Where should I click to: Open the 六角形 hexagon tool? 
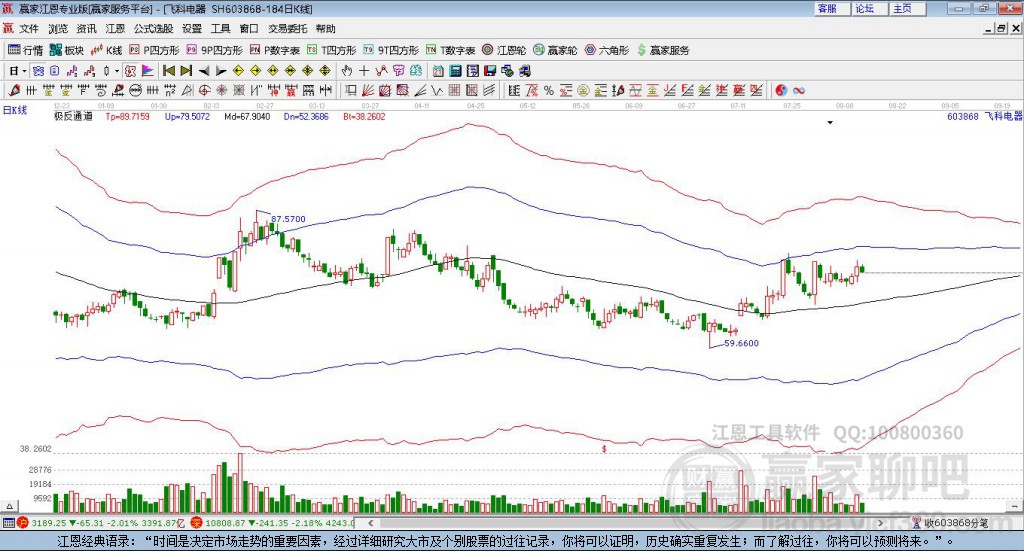click(x=607, y=50)
